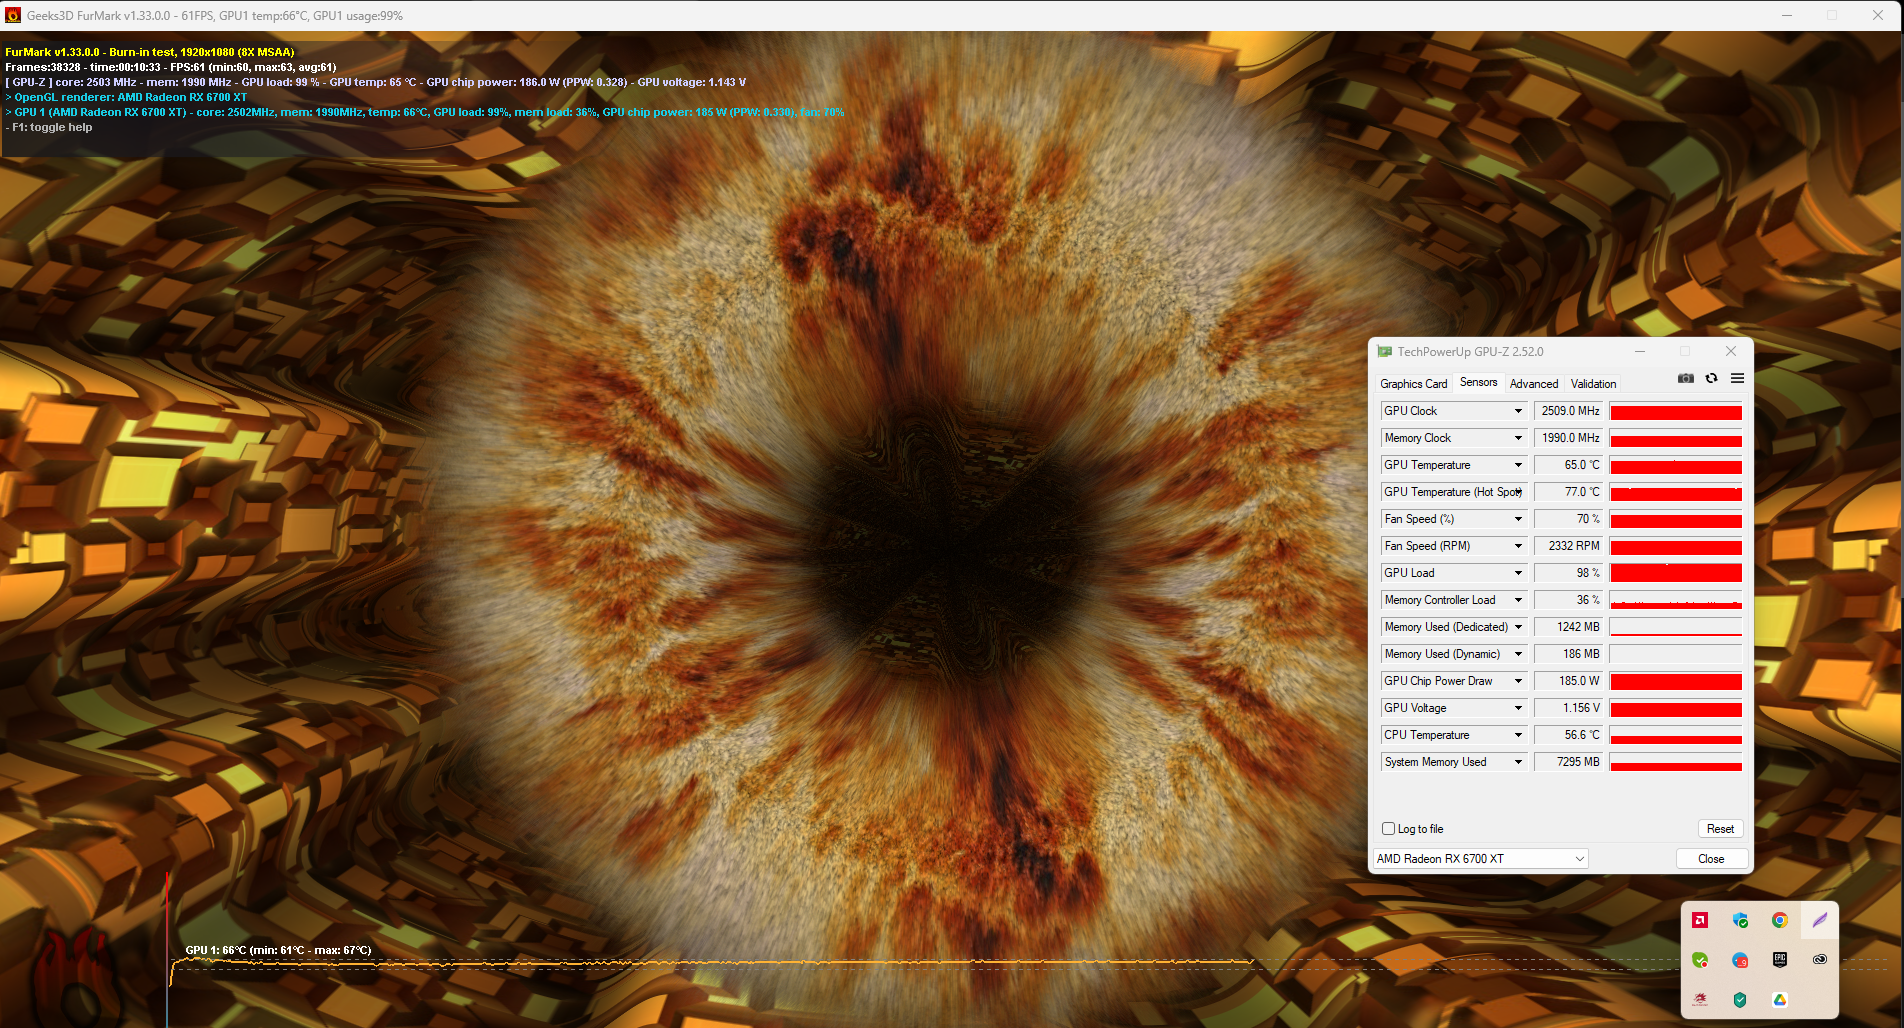Image resolution: width=1904 pixels, height=1028 pixels.
Task: Open the AMD Radeon RX 6700 XT device selector
Action: 1480,859
